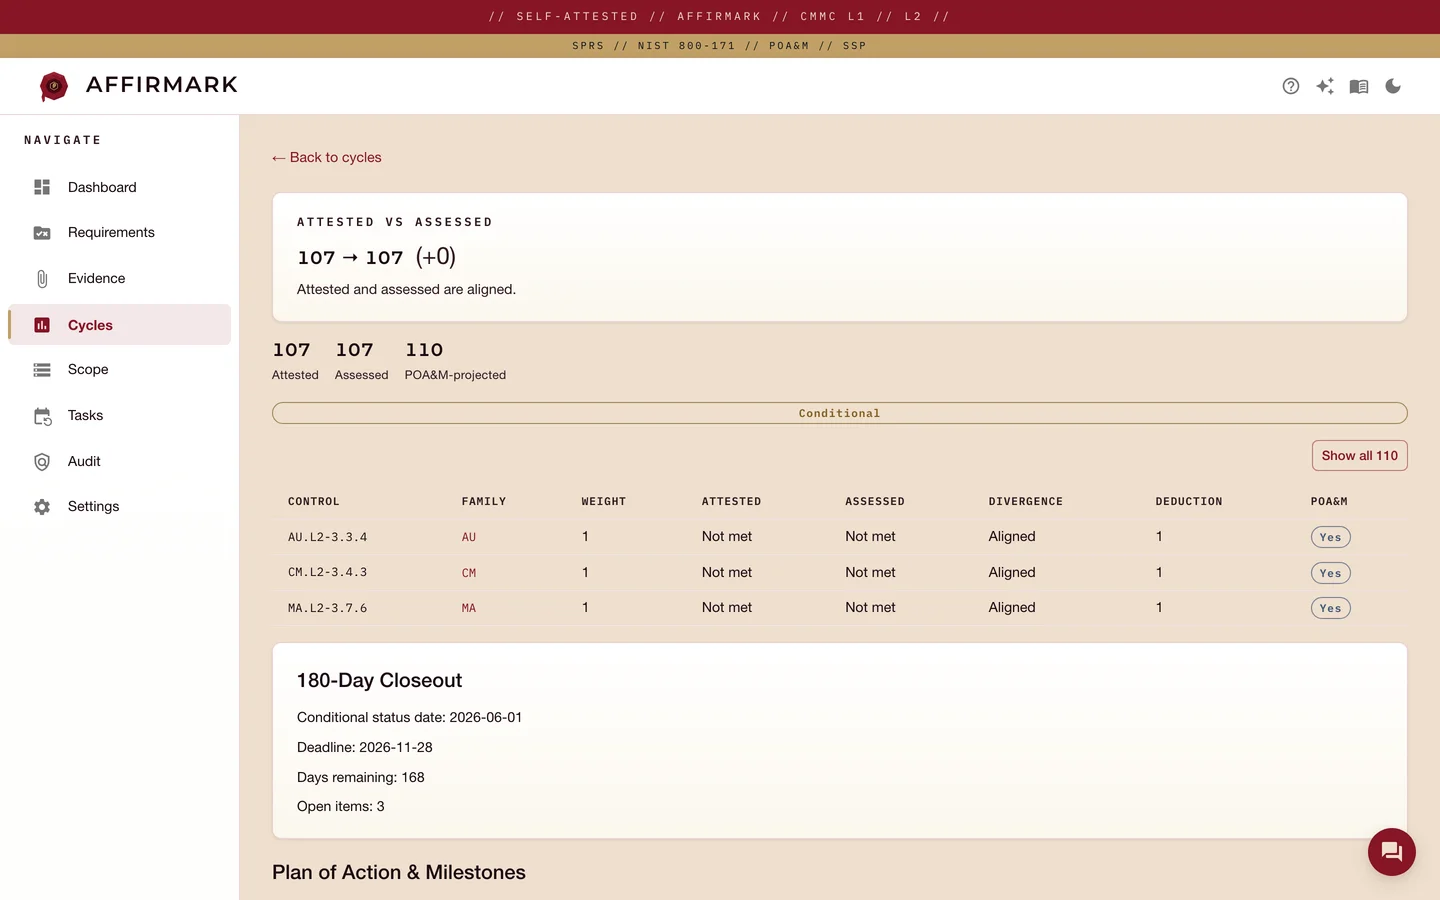Click the Requirements sidebar icon
The image size is (1440, 900).
click(42, 233)
